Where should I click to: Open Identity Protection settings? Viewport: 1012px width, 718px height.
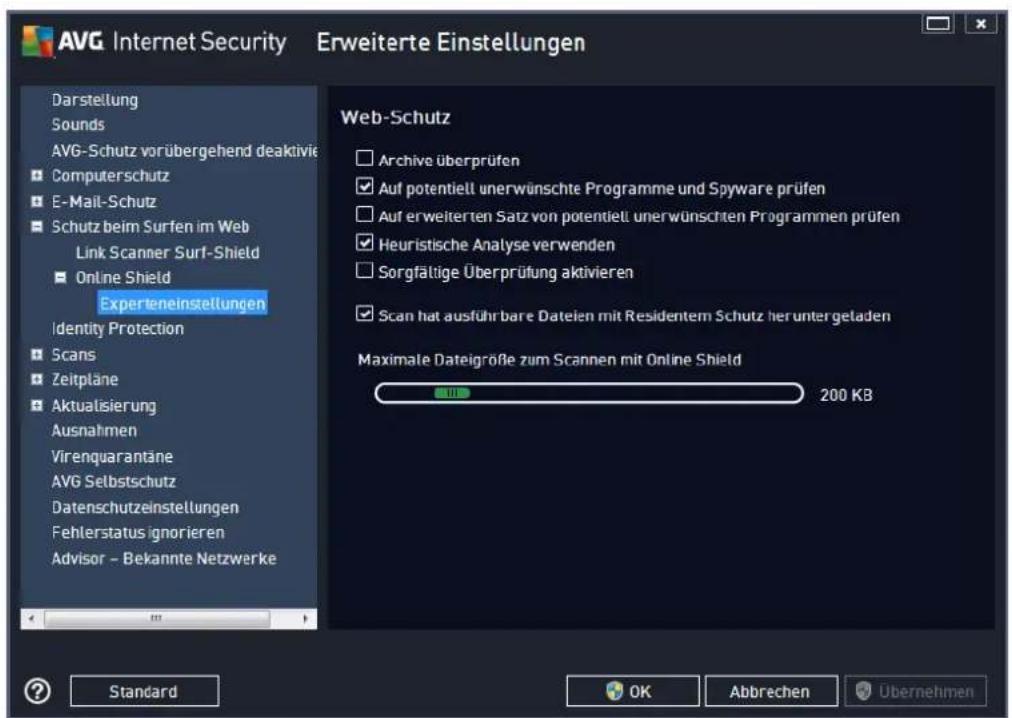pyautogui.click(x=117, y=329)
